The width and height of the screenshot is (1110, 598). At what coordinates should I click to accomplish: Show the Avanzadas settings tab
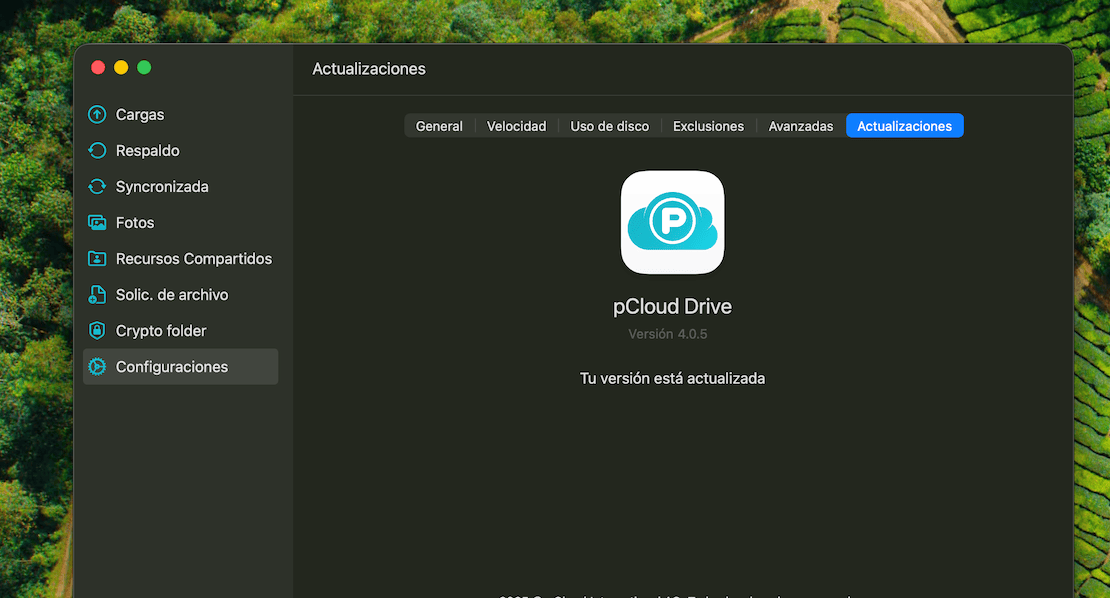[800, 126]
